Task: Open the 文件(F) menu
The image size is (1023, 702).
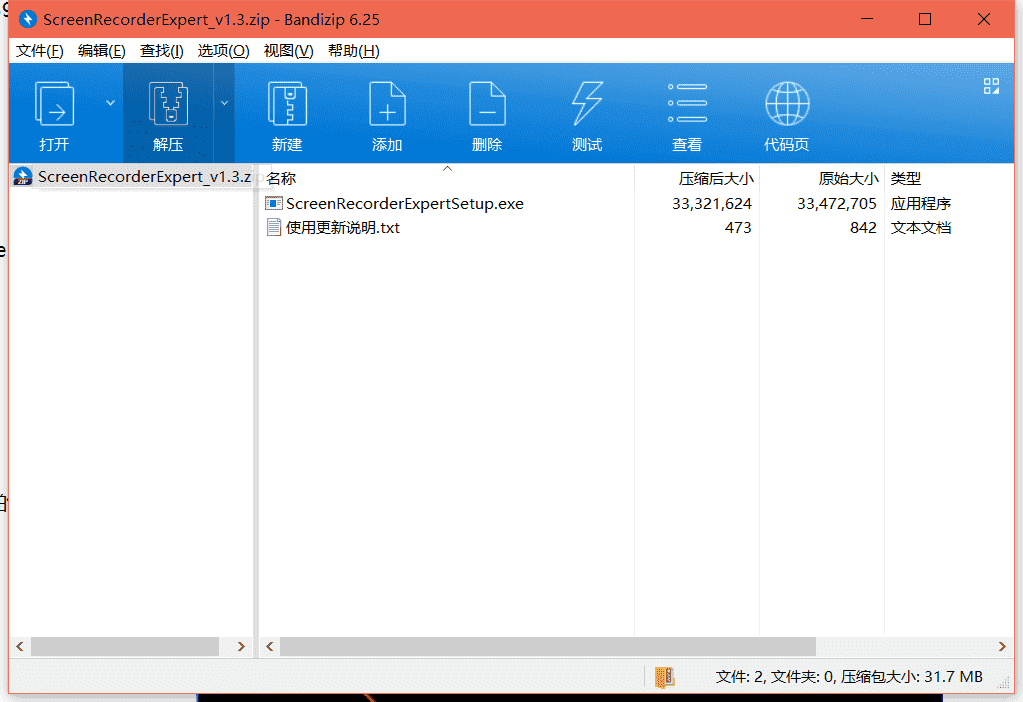Action: click(39, 51)
